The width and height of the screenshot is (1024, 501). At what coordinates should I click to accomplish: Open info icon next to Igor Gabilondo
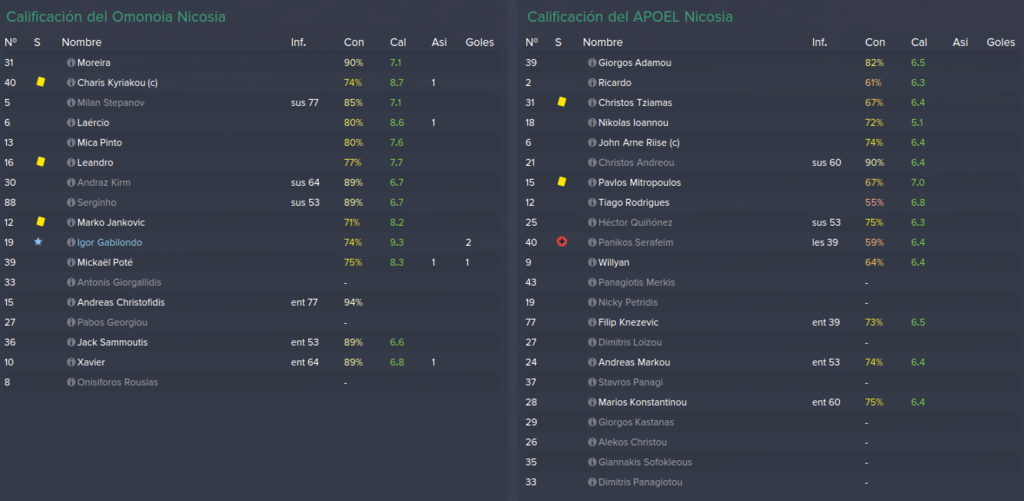[x=71, y=242]
